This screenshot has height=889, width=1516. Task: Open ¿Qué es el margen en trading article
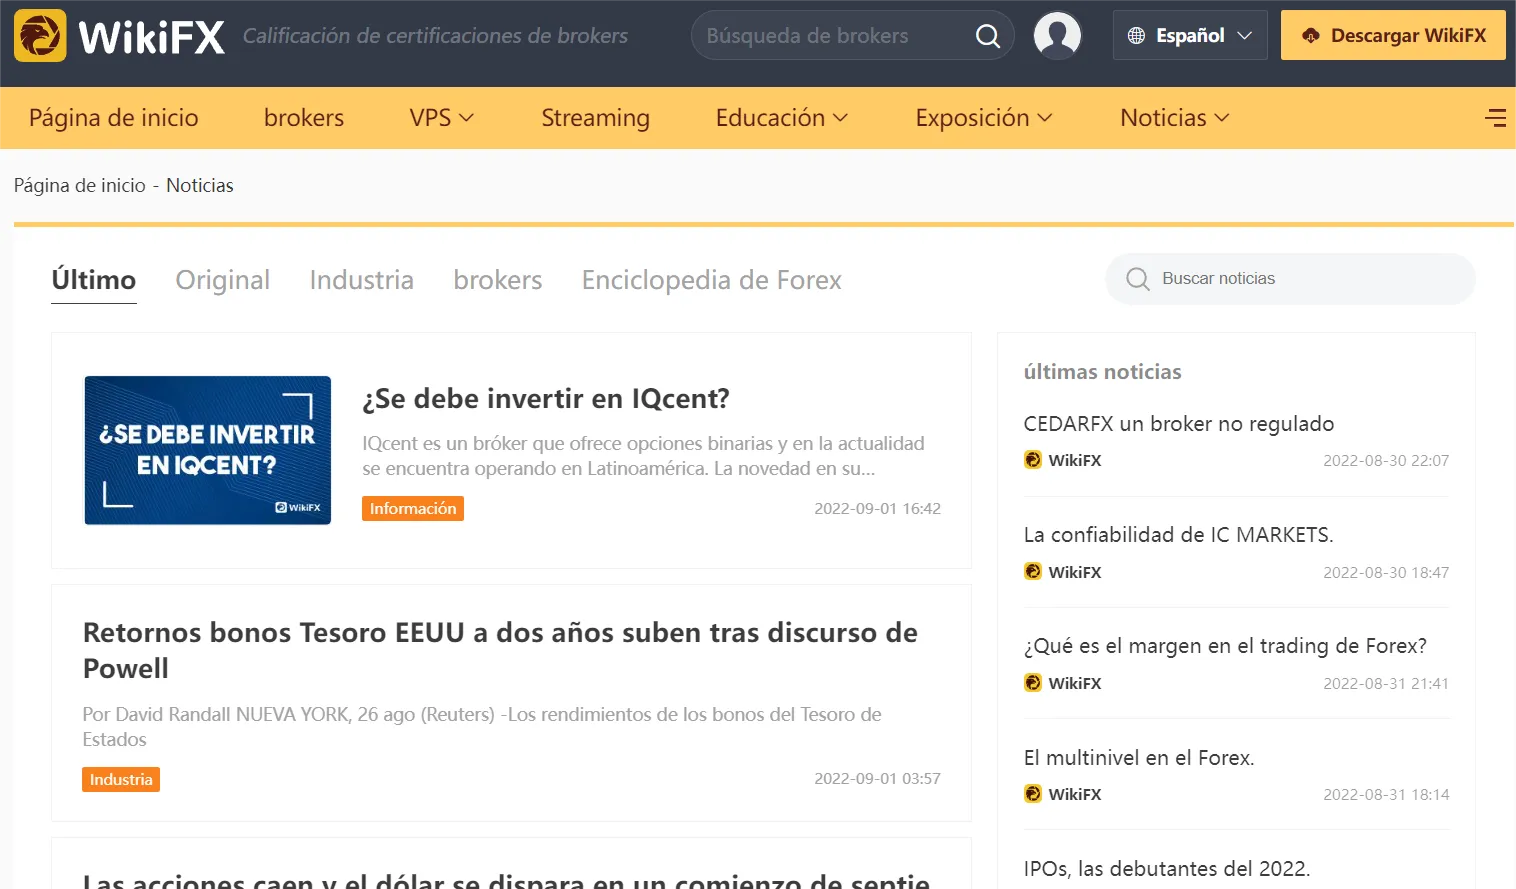click(1225, 646)
